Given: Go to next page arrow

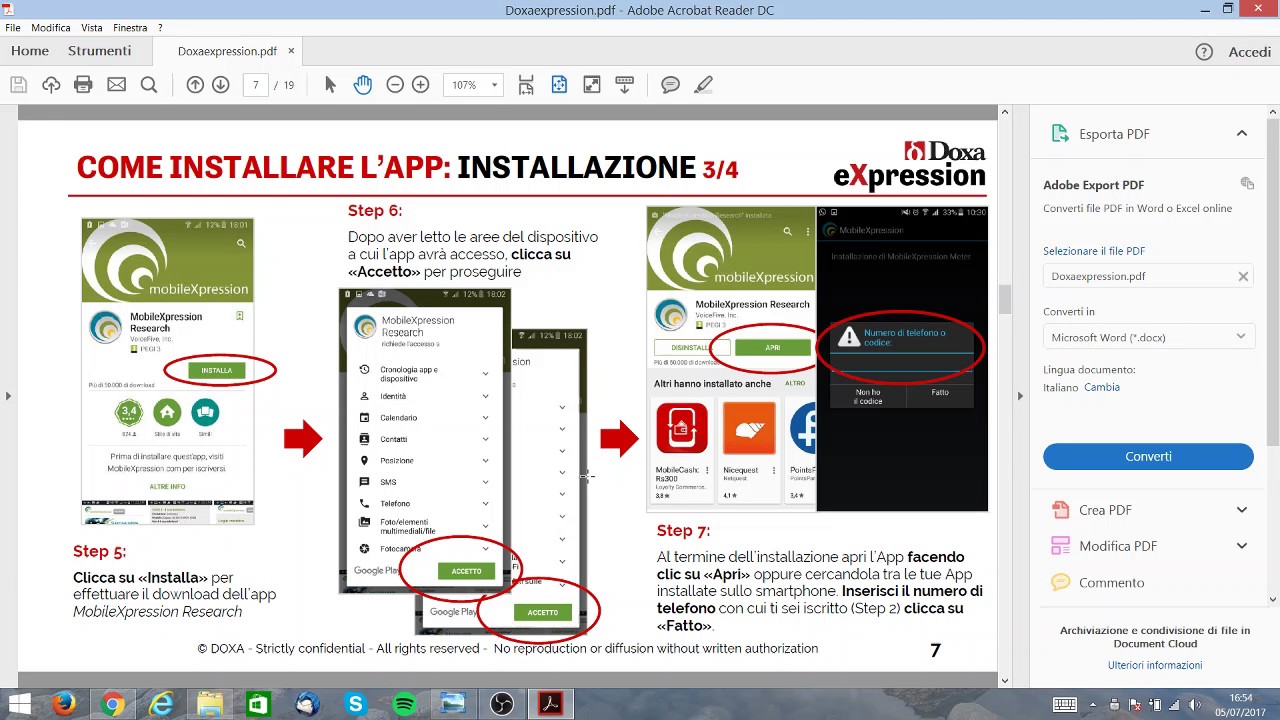Looking at the screenshot, I should pyautogui.click(x=221, y=85).
